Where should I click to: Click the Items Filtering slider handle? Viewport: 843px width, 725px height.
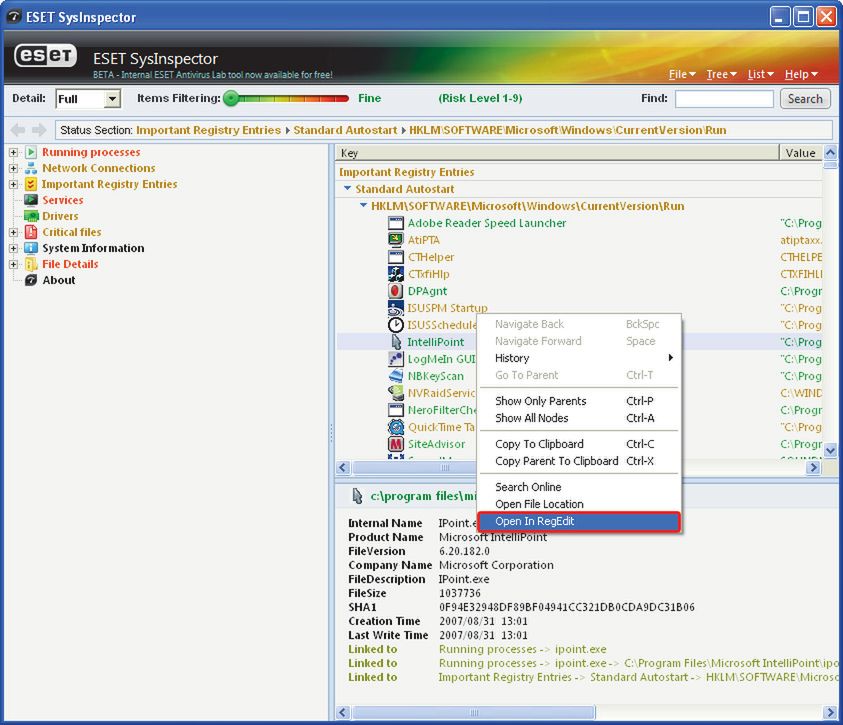point(231,98)
